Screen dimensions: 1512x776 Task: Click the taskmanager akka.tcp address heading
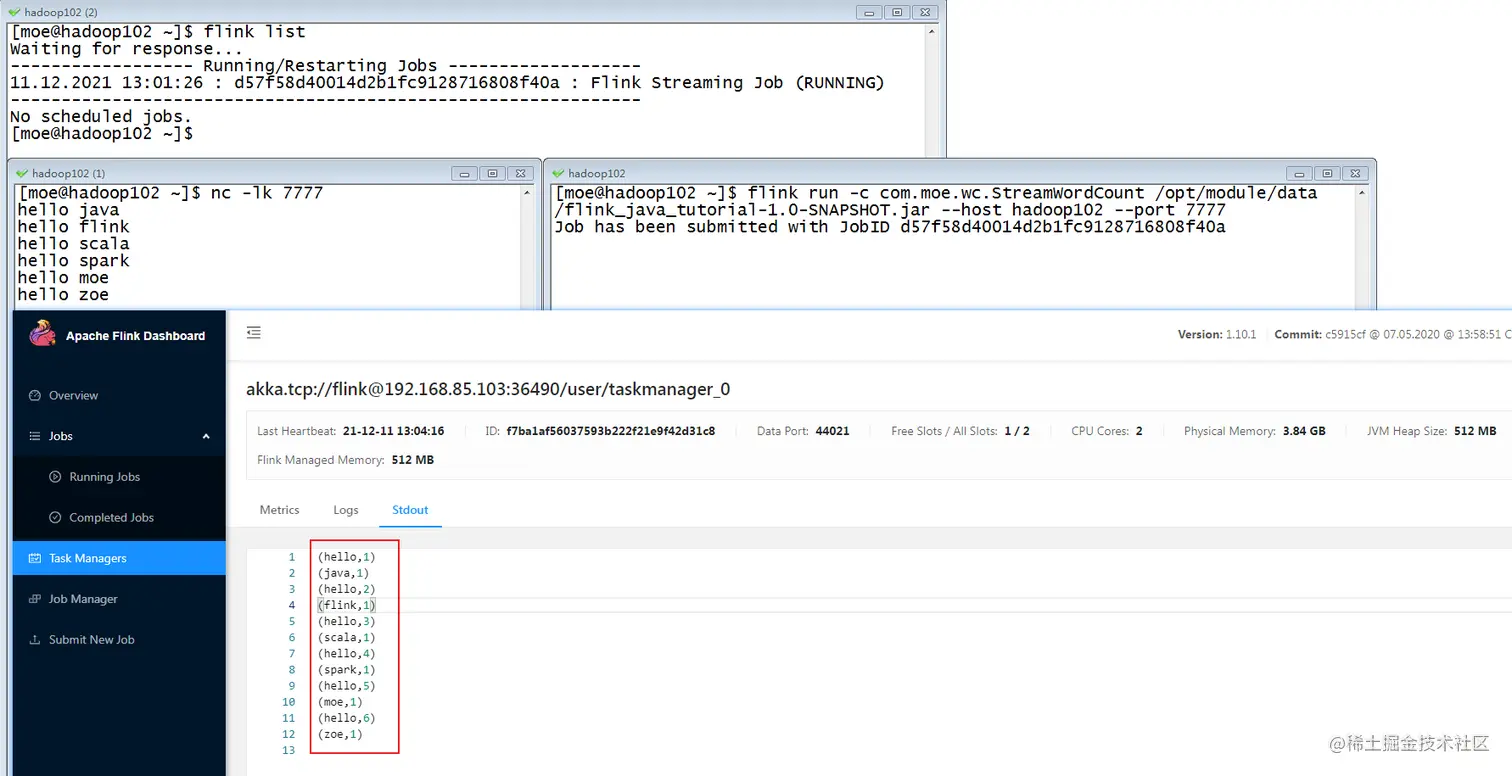coord(488,389)
